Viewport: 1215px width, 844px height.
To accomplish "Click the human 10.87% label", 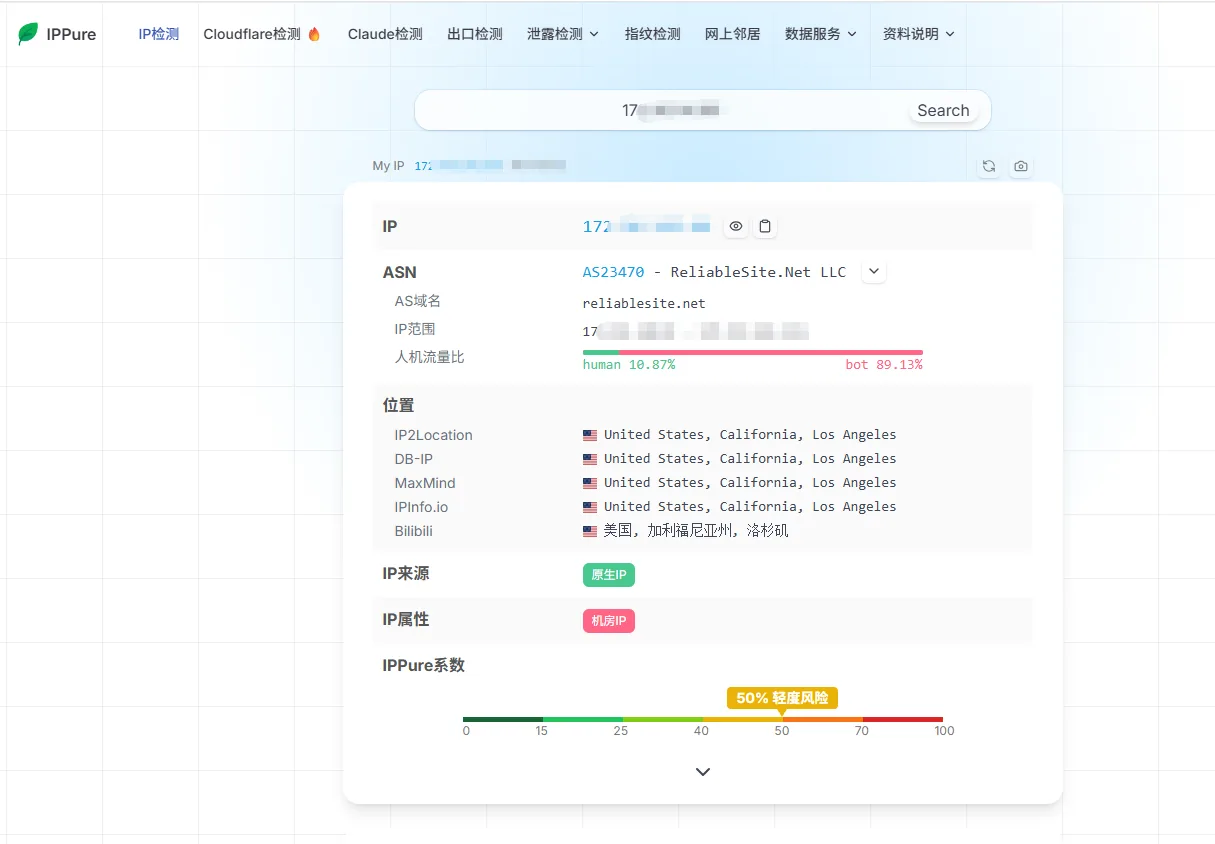I will [629, 365].
